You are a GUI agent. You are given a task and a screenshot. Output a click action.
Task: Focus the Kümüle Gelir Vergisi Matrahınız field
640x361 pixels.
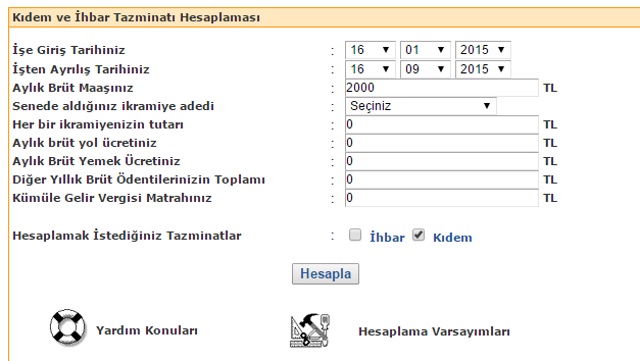442,198
